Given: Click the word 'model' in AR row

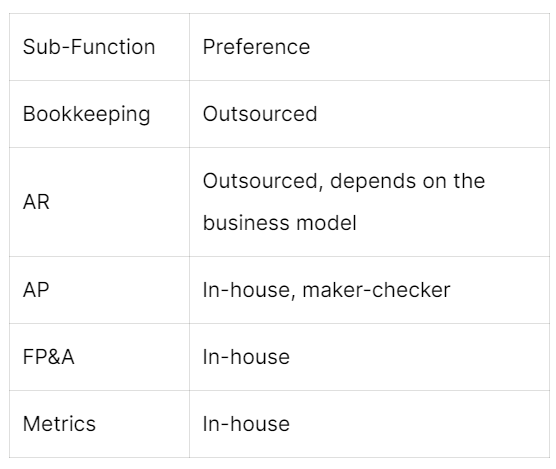Looking at the screenshot, I should (326, 223).
